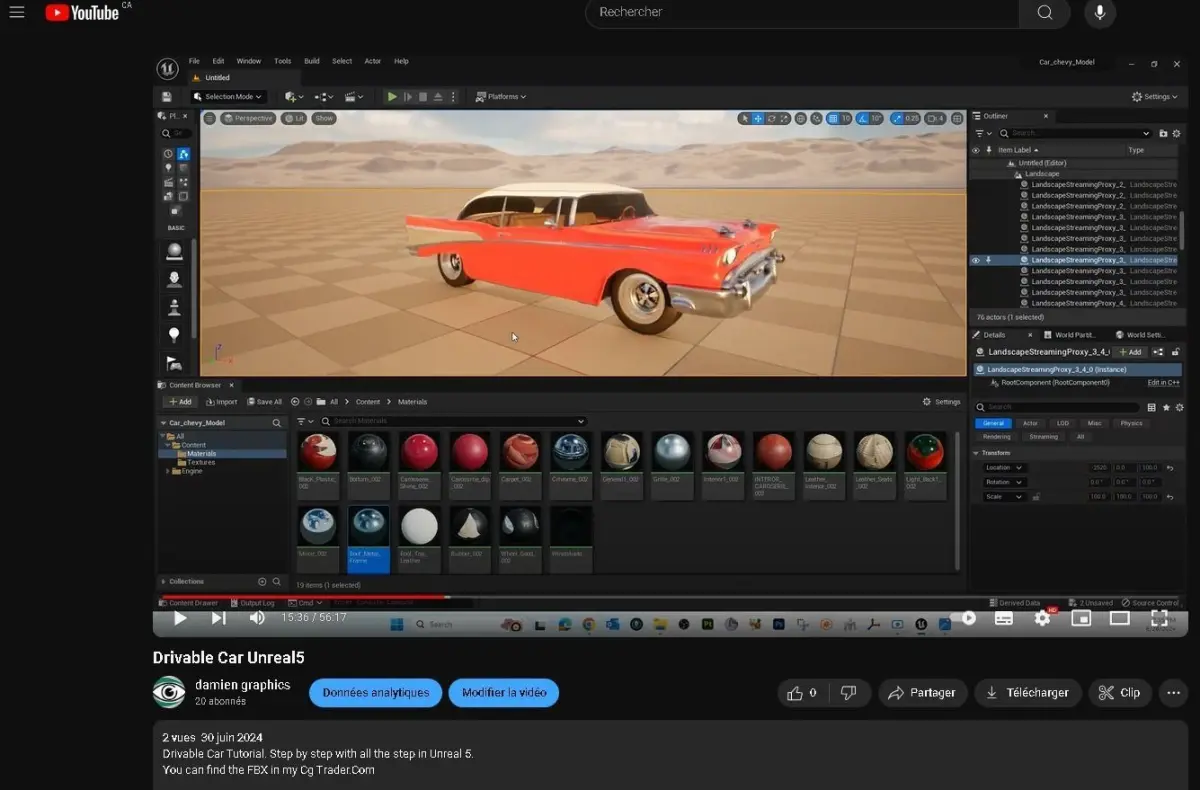Click Modifier la vidéo button
Image resolution: width=1200 pixels, height=790 pixels.
(x=504, y=692)
